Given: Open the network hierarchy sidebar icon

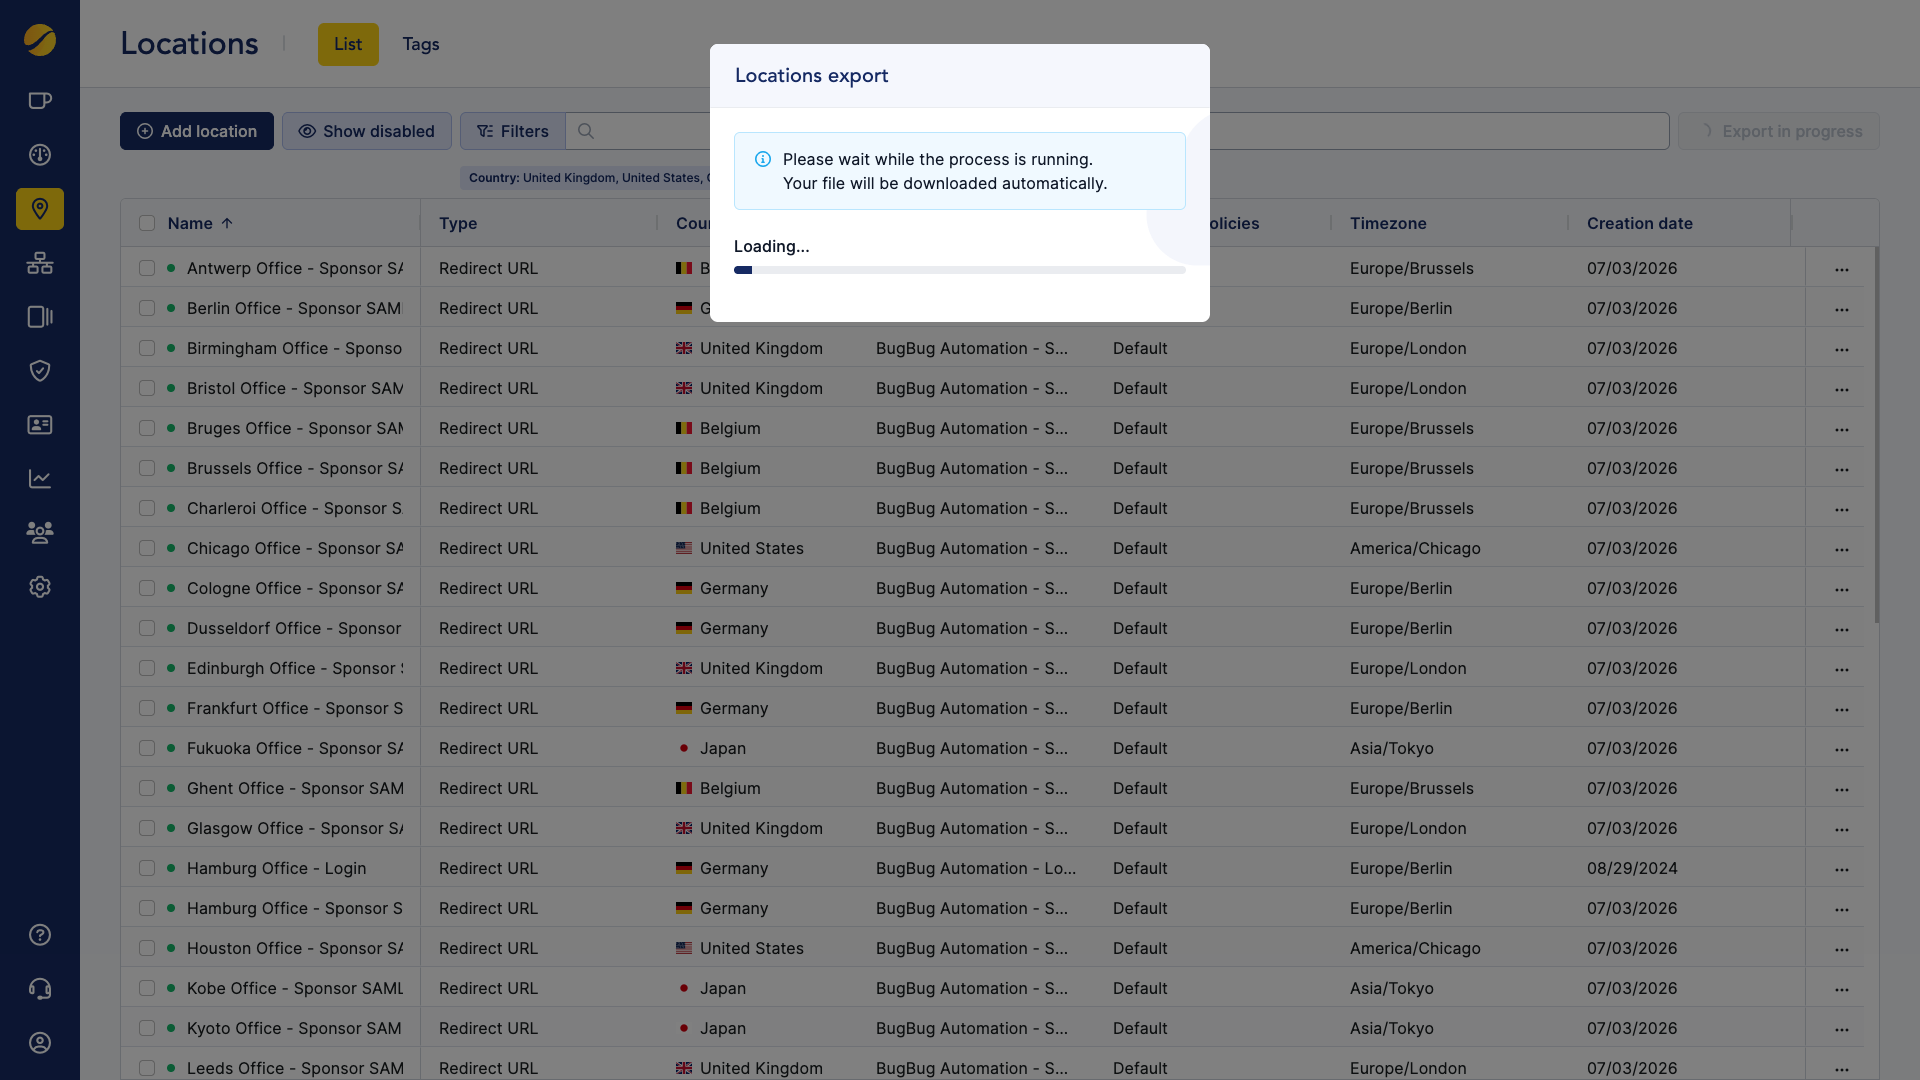Looking at the screenshot, I should [40, 263].
